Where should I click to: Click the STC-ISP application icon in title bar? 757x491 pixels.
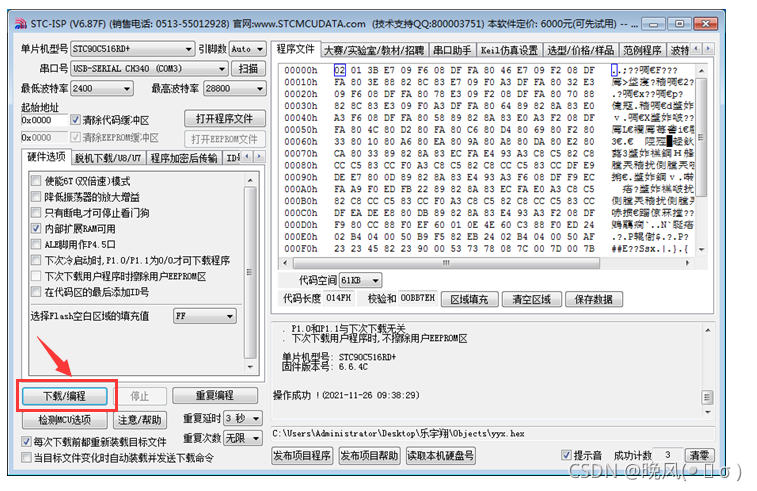pos(21,24)
